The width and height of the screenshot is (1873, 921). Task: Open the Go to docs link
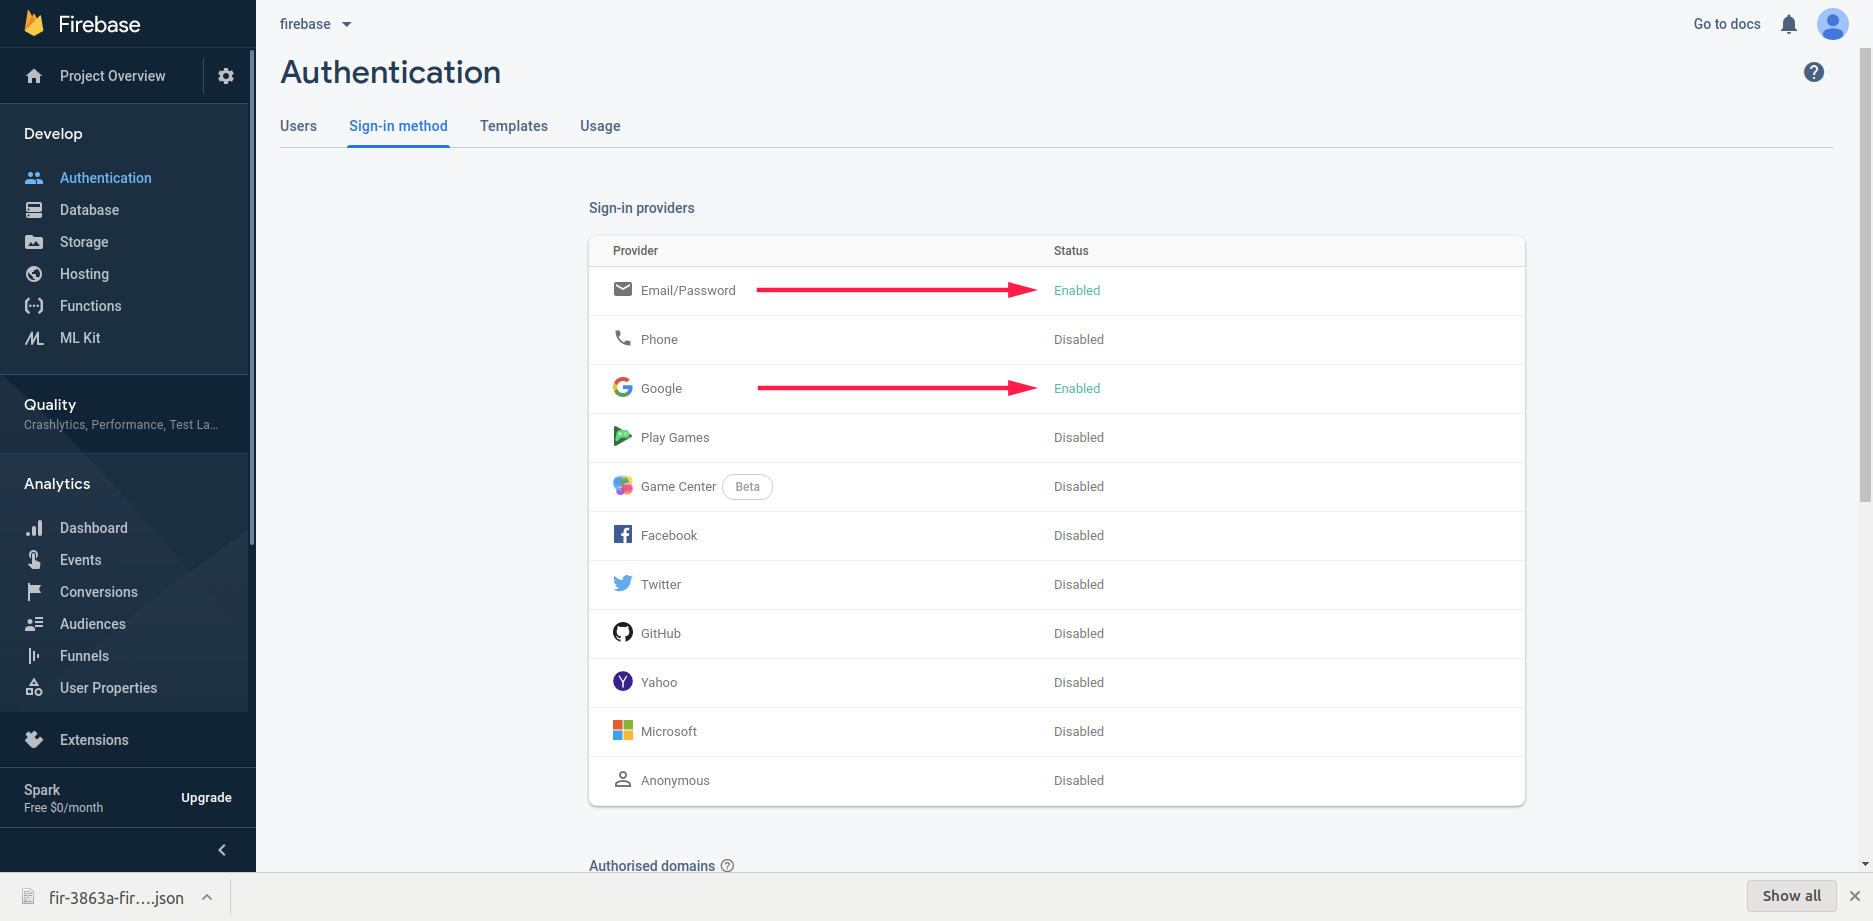[x=1726, y=24]
